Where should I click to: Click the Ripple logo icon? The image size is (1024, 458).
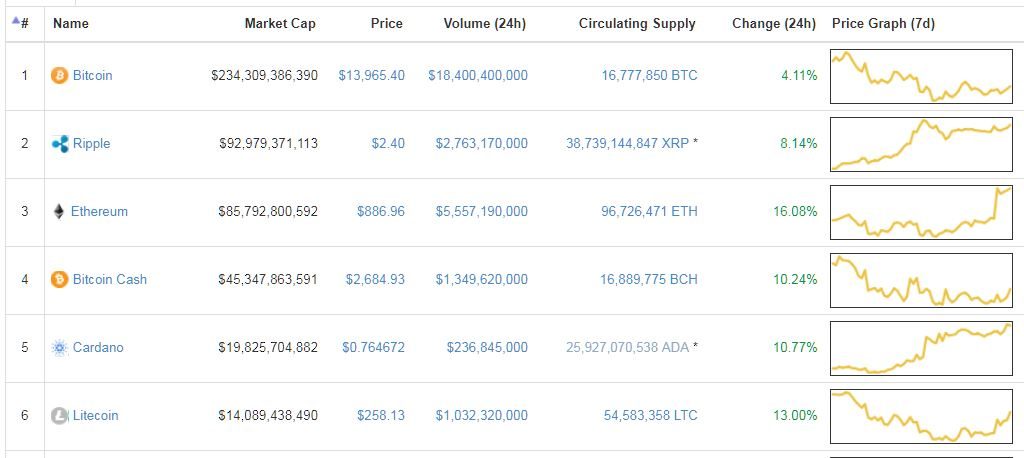(60, 144)
